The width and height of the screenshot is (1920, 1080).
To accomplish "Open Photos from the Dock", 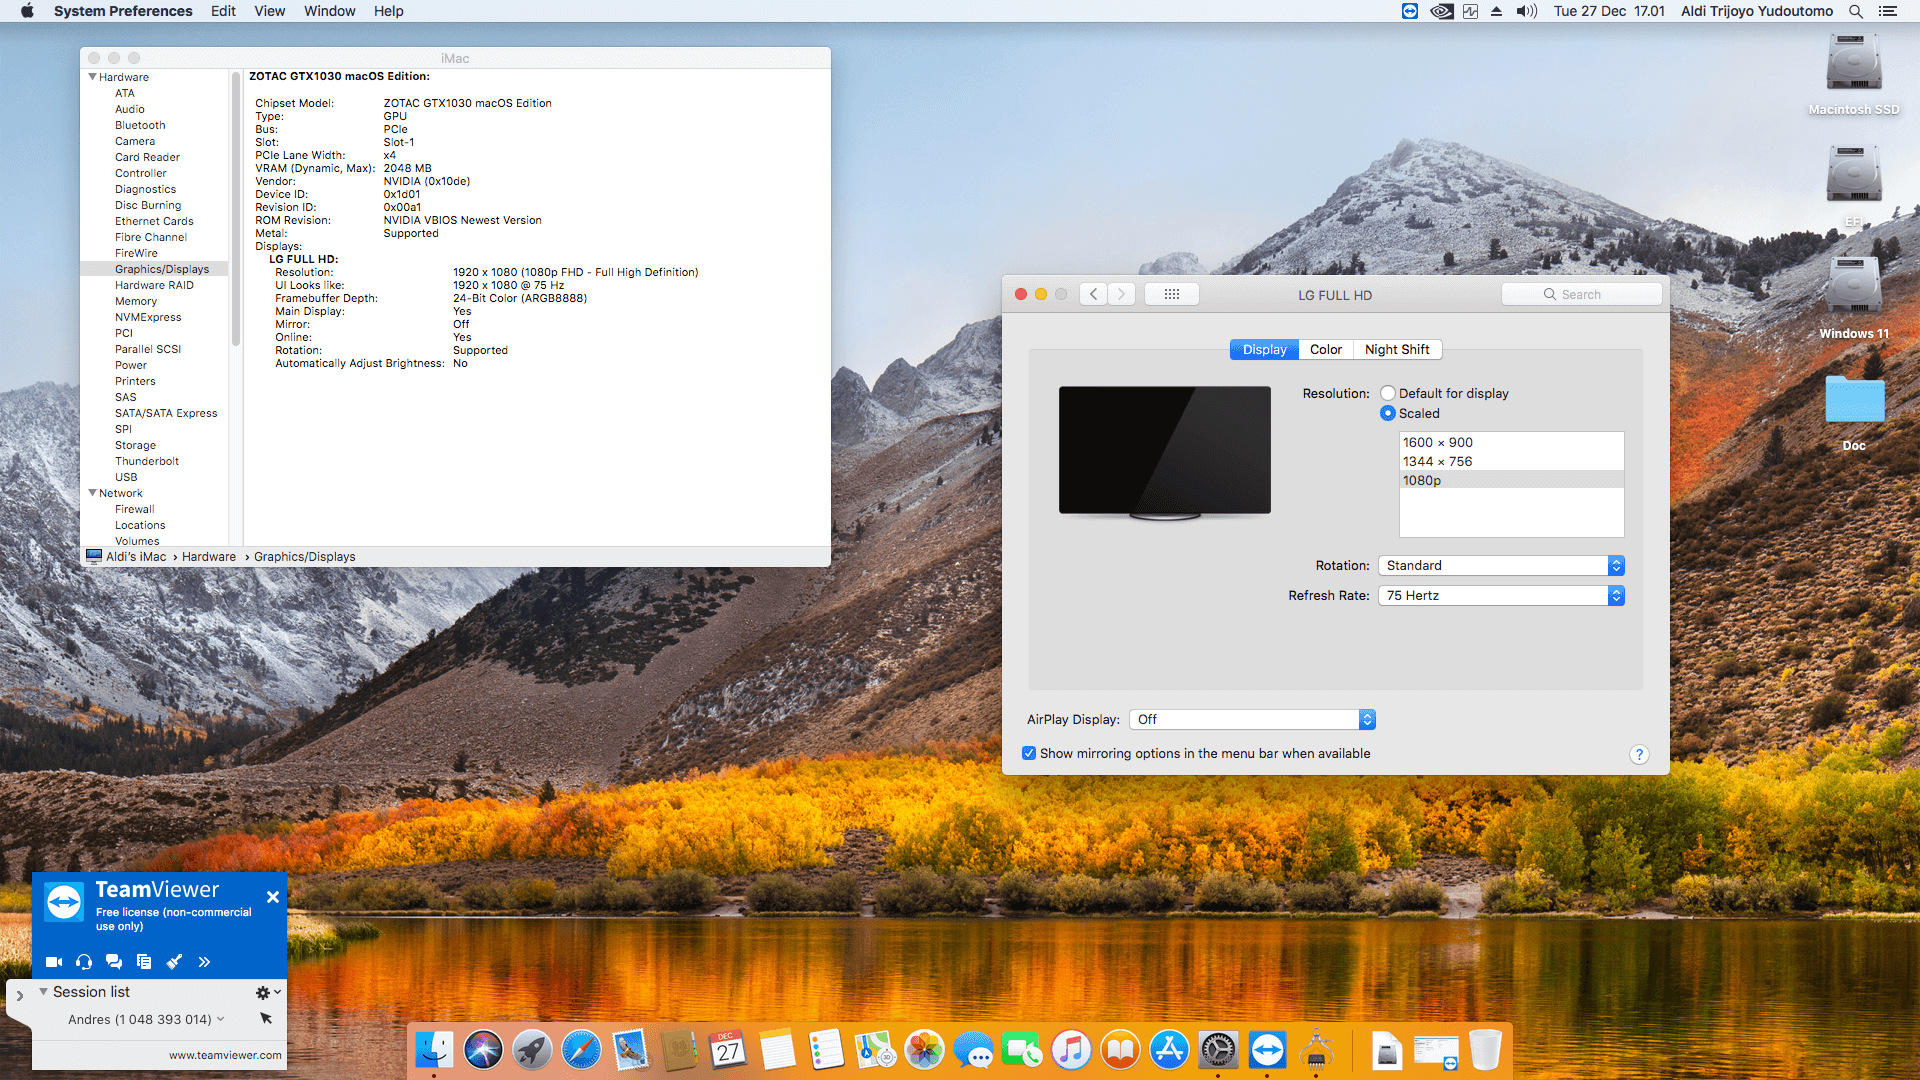I will (924, 1050).
